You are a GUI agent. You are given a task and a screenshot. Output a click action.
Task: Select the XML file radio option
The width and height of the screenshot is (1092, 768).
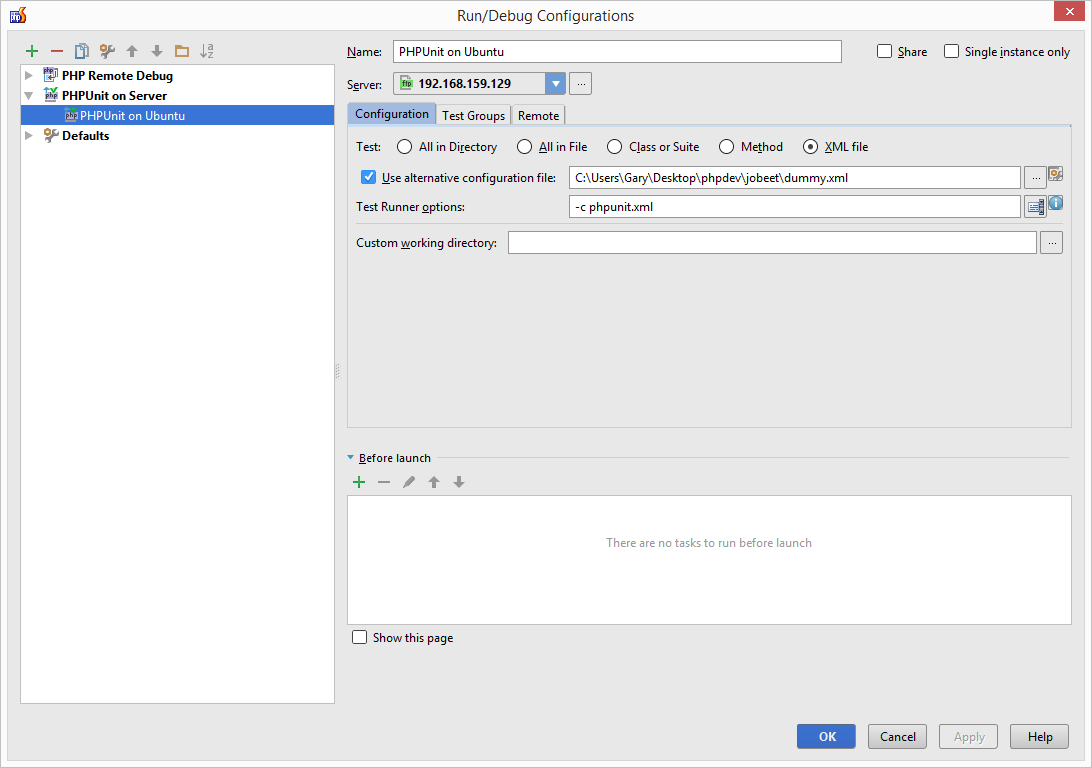[x=810, y=146]
